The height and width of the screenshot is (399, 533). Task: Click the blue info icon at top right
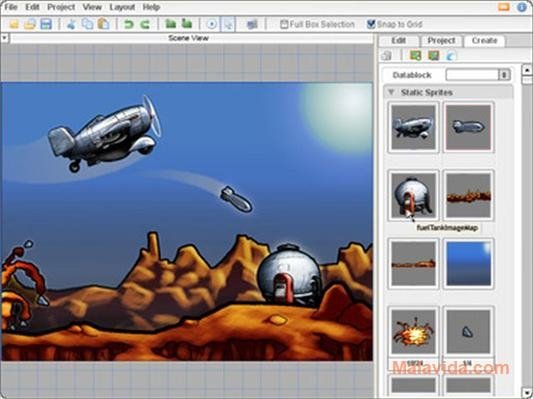[522, 7]
